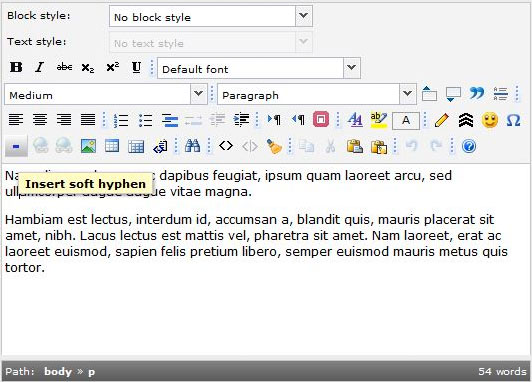Screen dimensions: 532x382
Task: Select the 'Medium' size combo box
Action: coord(106,94)
